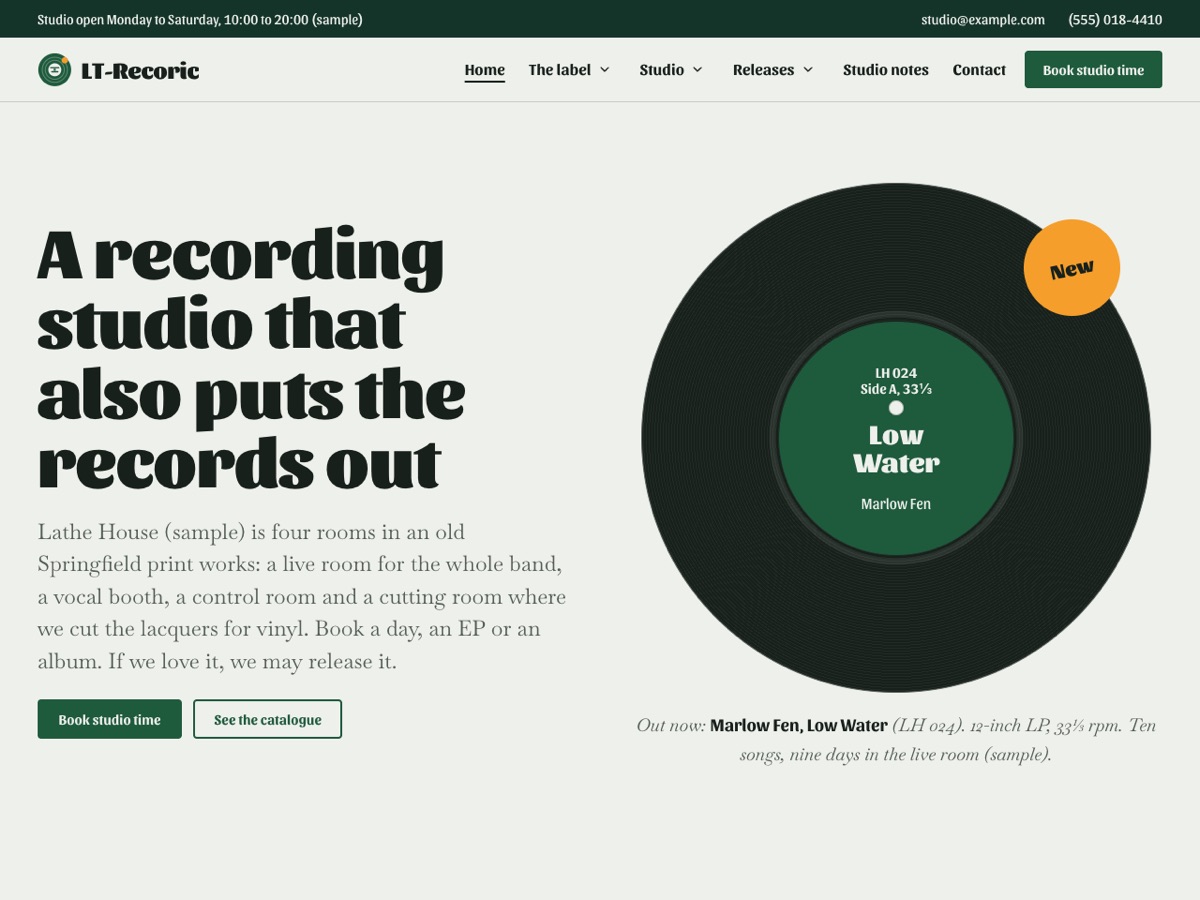The image size is (1200, 900).
Task: Click the vinyl record spindle hole
Action: 896,408
